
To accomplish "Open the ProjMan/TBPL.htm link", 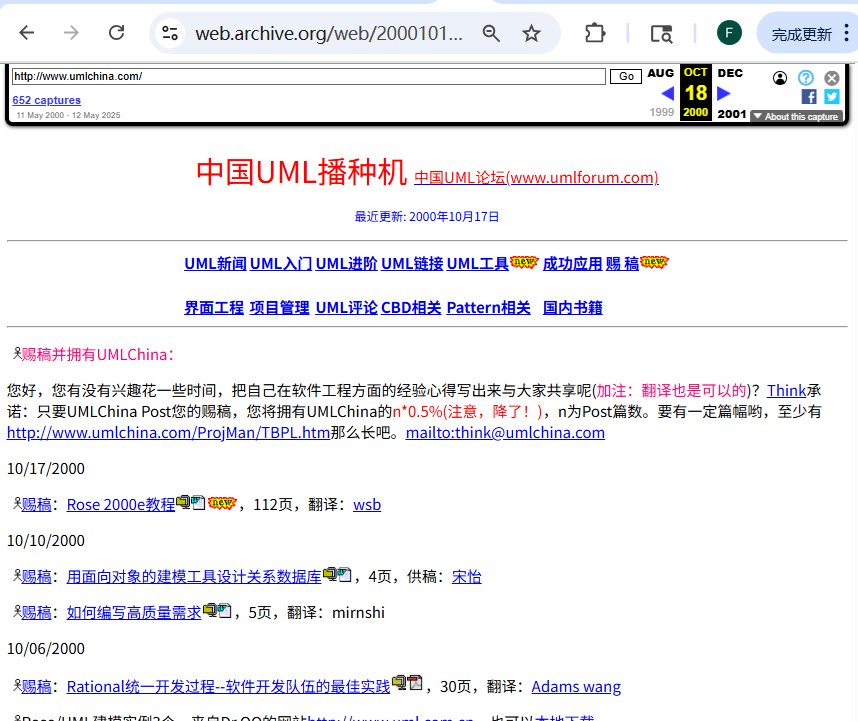I will click(169, 433).
